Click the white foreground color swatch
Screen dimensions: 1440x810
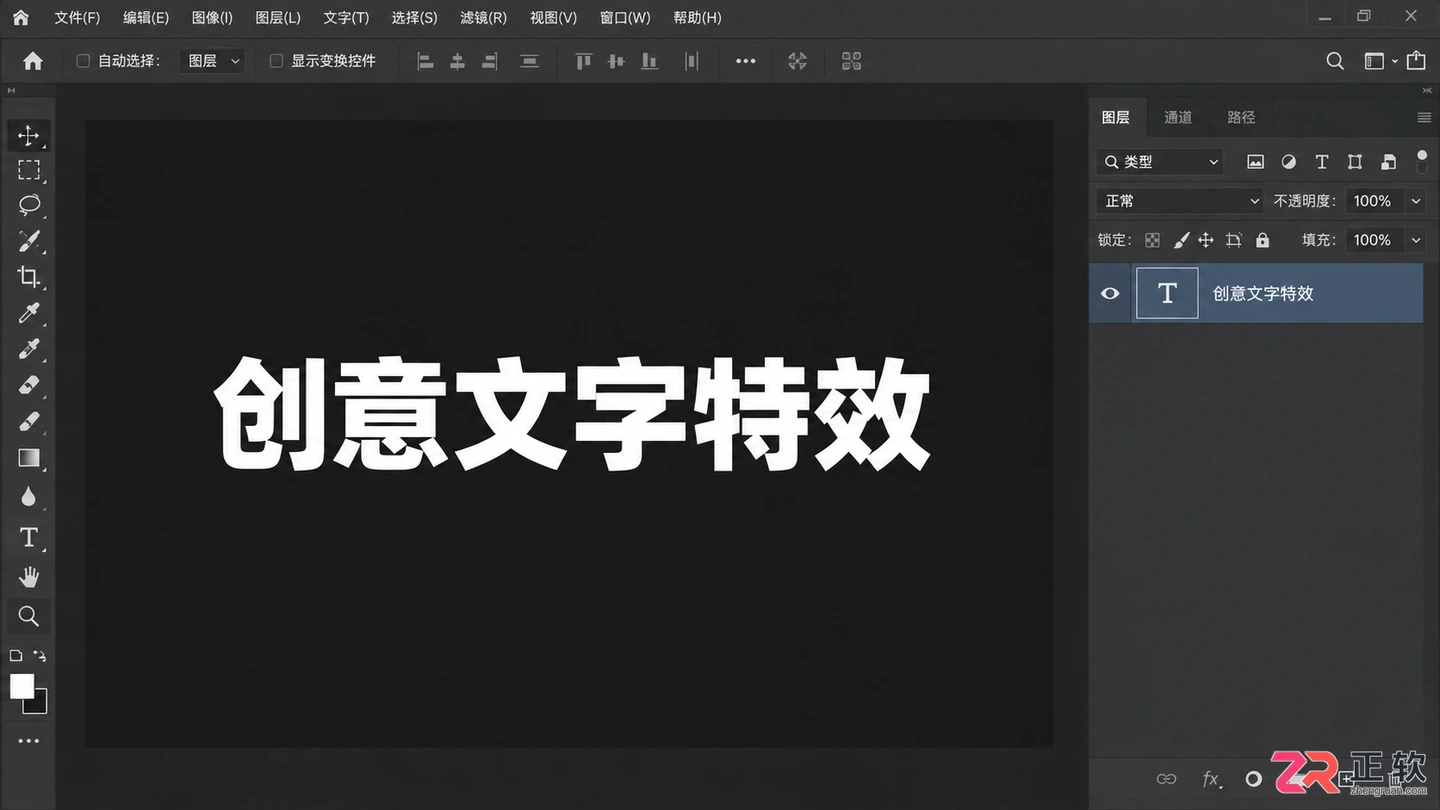coord(22,686)
